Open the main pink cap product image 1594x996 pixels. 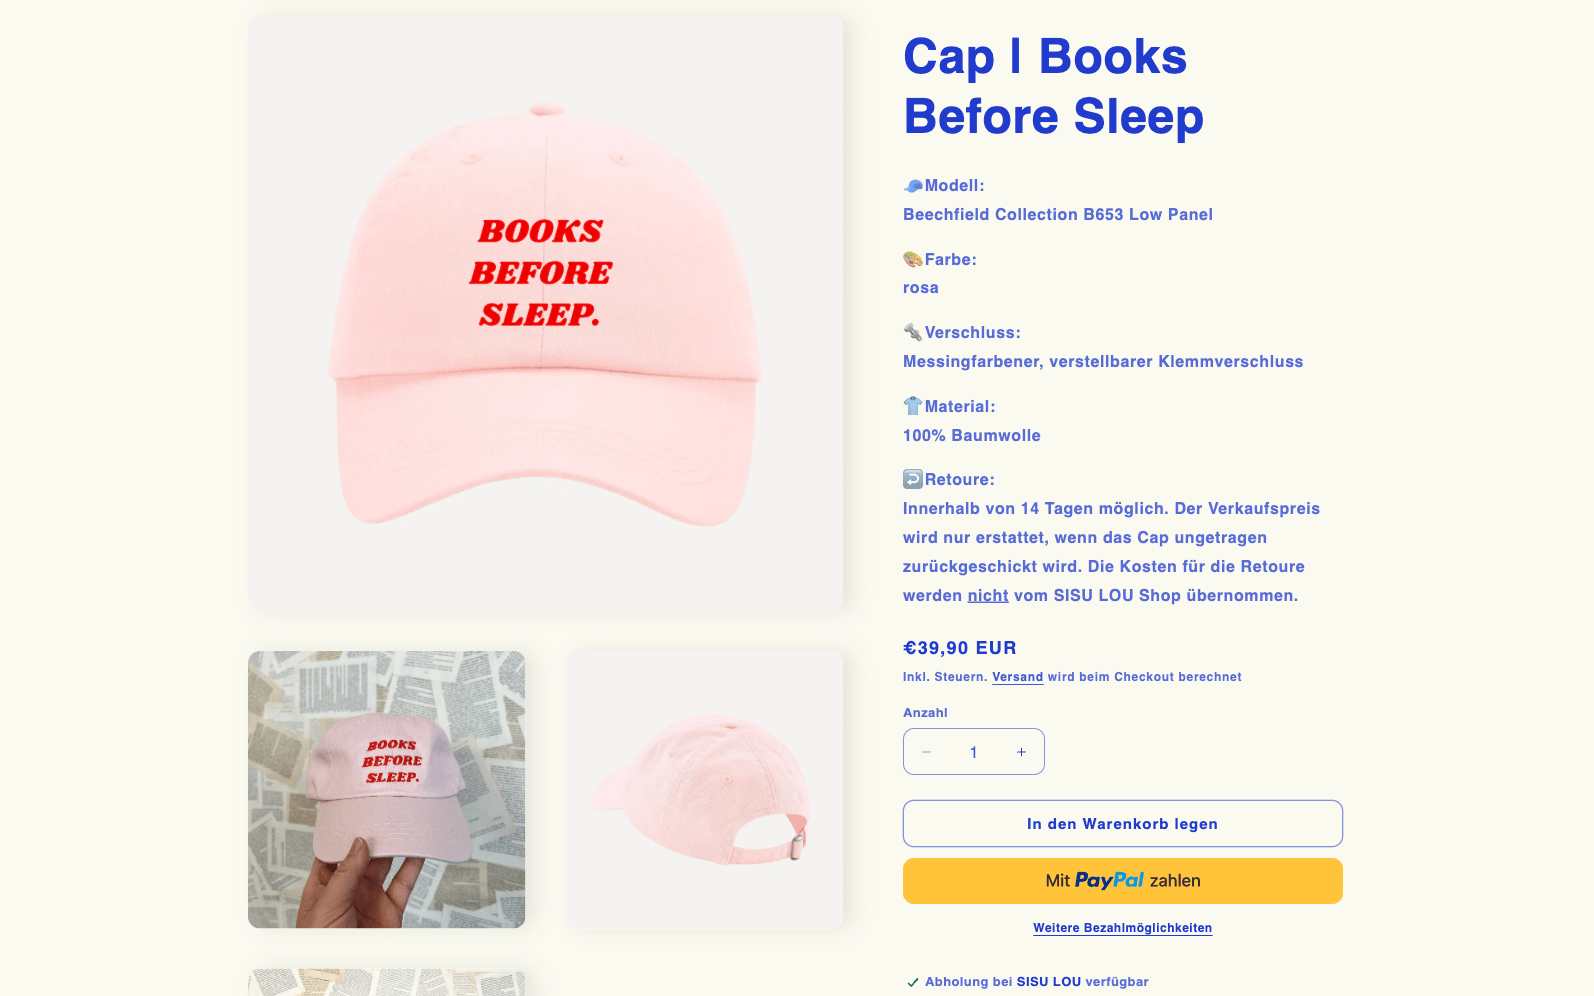coord(546,313)
